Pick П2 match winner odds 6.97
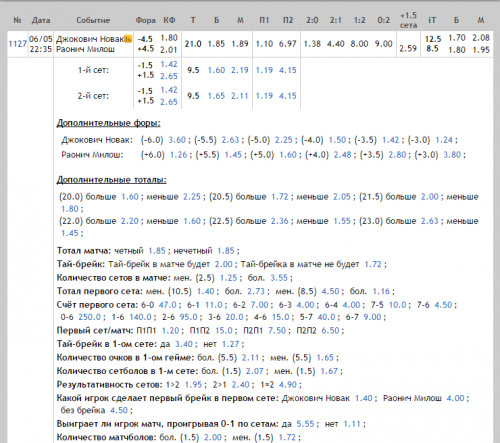Image resolution: width=500 pixels, height=443 pixels. tap(288, 44)
